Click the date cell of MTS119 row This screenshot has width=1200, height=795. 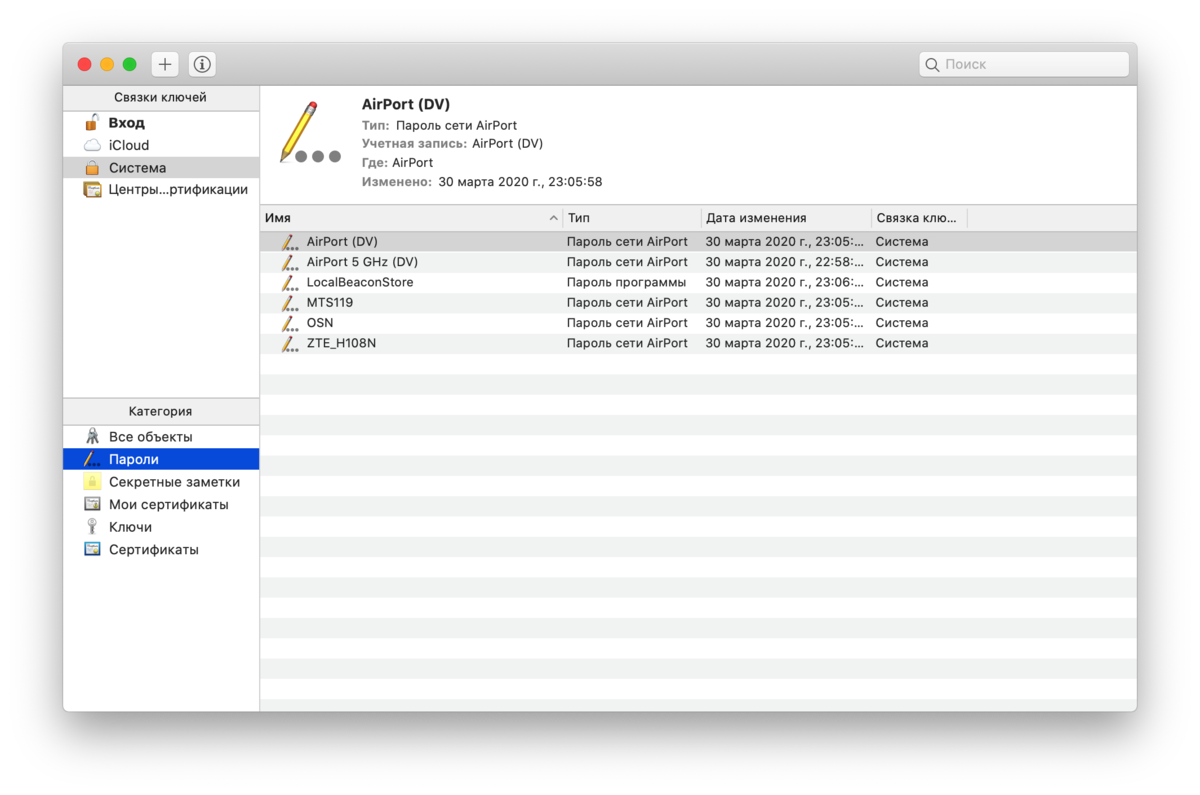pos(784,302)
